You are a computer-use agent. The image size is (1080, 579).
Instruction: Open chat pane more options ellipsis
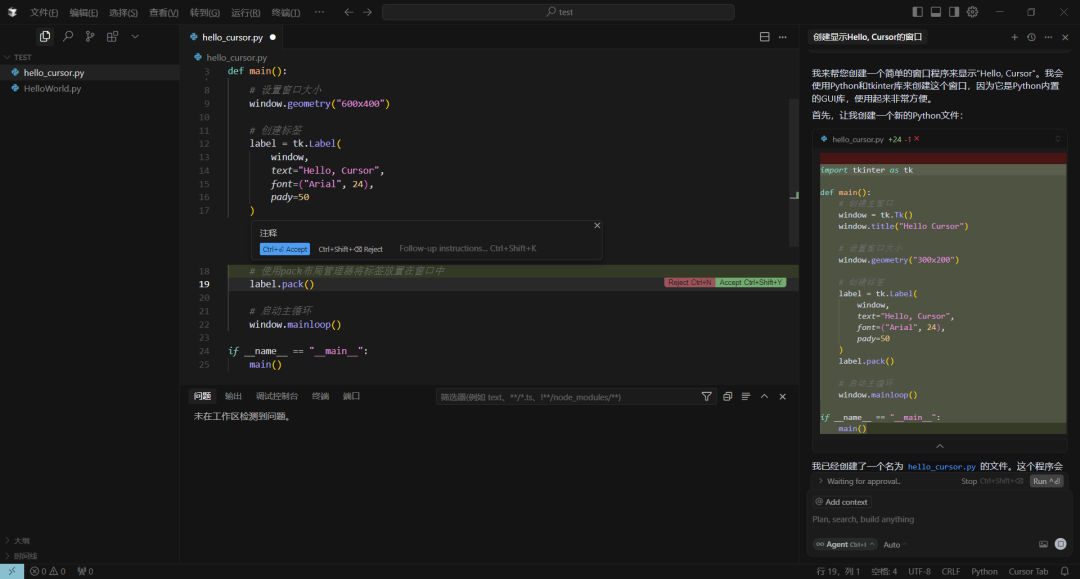[x=1048, y=37]
